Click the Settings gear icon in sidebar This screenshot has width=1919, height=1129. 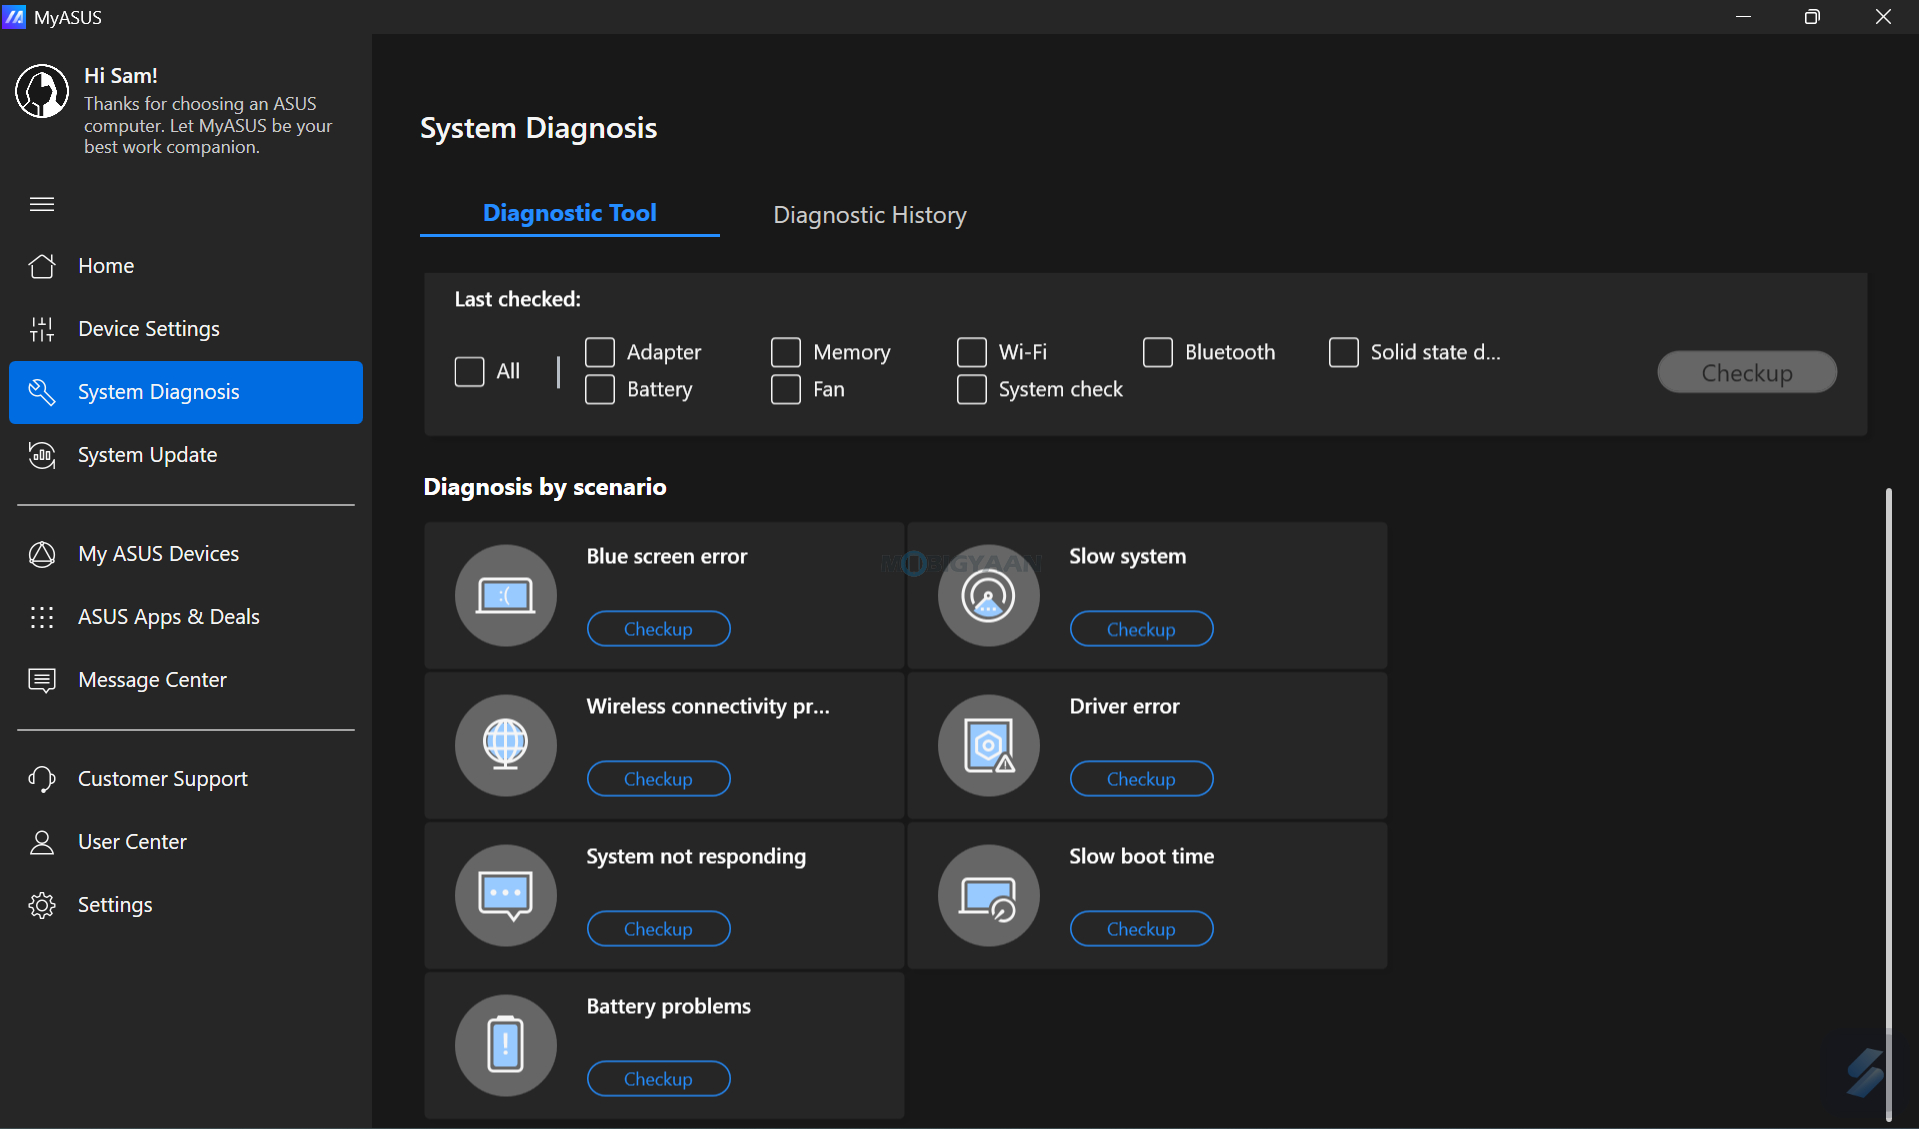pos(42,905)
